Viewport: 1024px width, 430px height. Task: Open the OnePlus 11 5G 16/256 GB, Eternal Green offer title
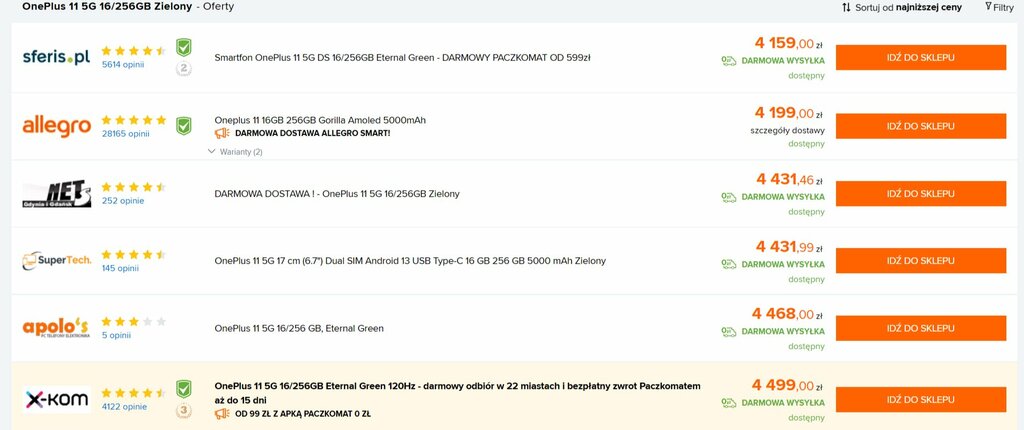click(x=299, y=328)
